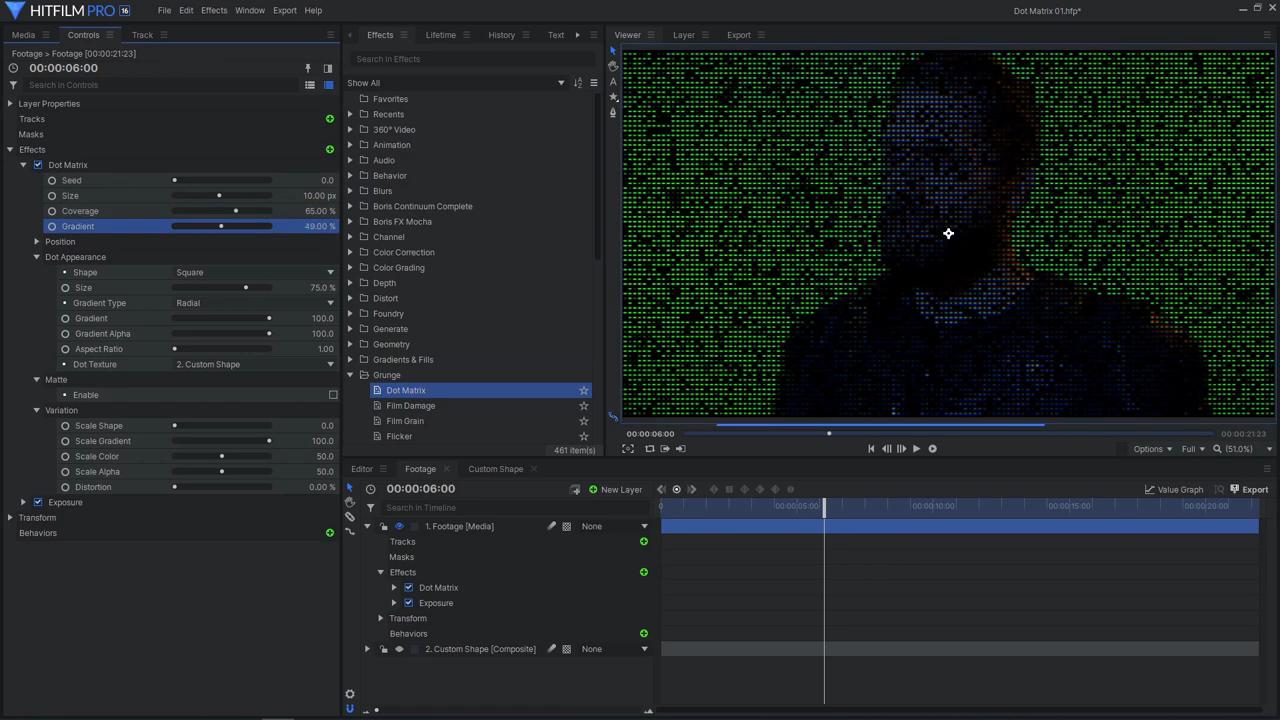Uncheck Exposure in timeline effects

(408, 603)
